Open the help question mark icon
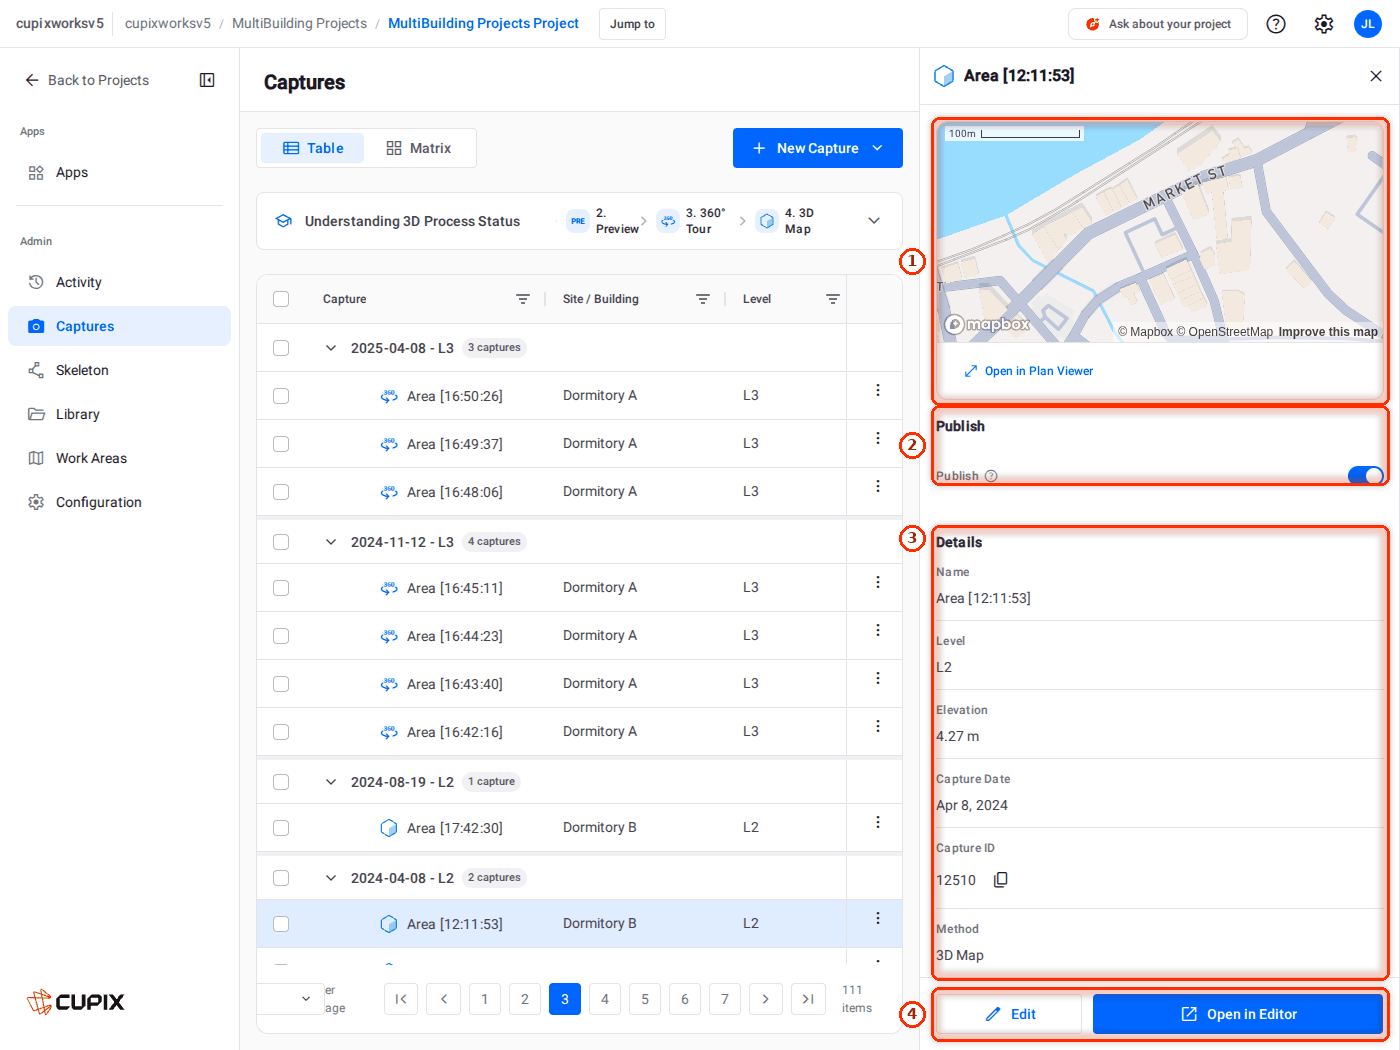 pyautogui.click(x=1276, y=24)
